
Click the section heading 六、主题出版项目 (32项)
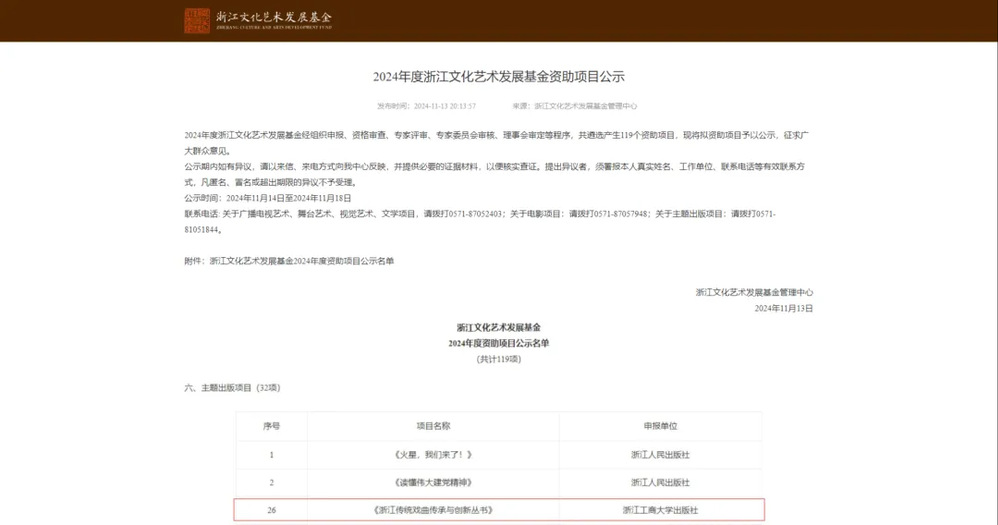click(x=232, y=388)
